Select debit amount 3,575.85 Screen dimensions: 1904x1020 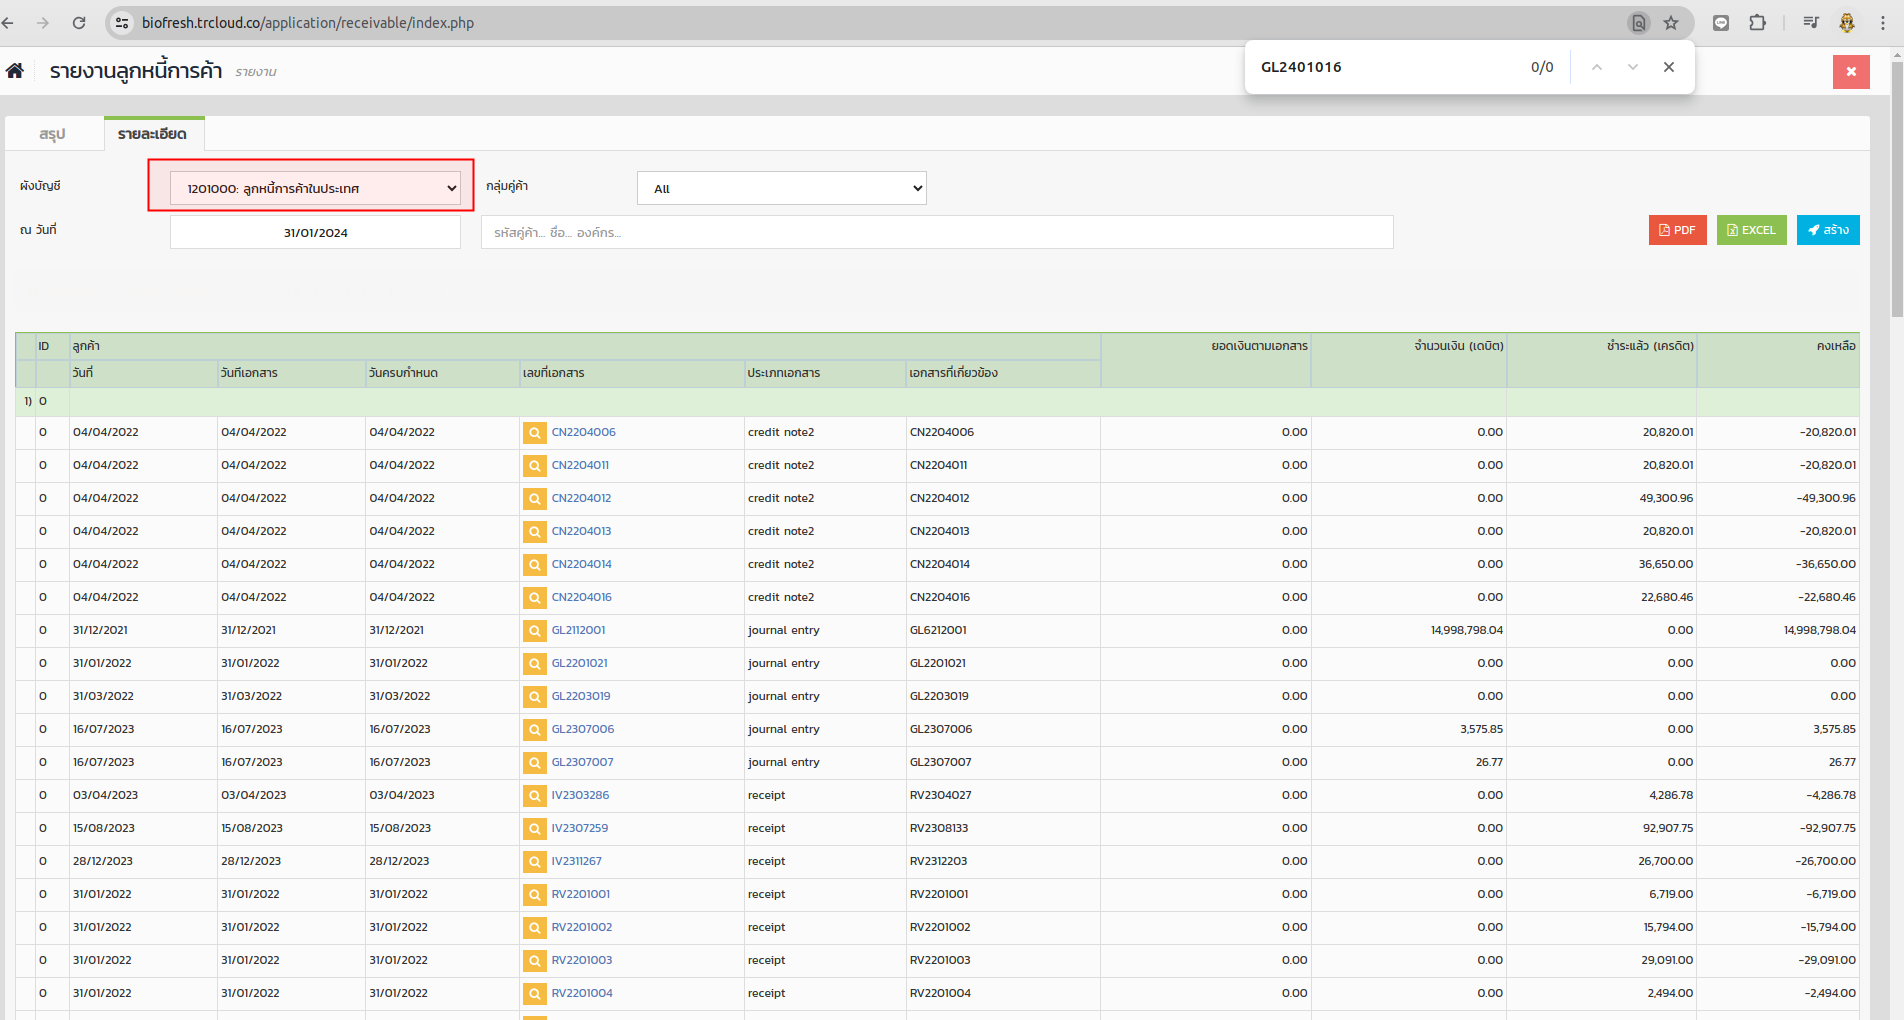pyautogui.click(x=1481, y=729)
